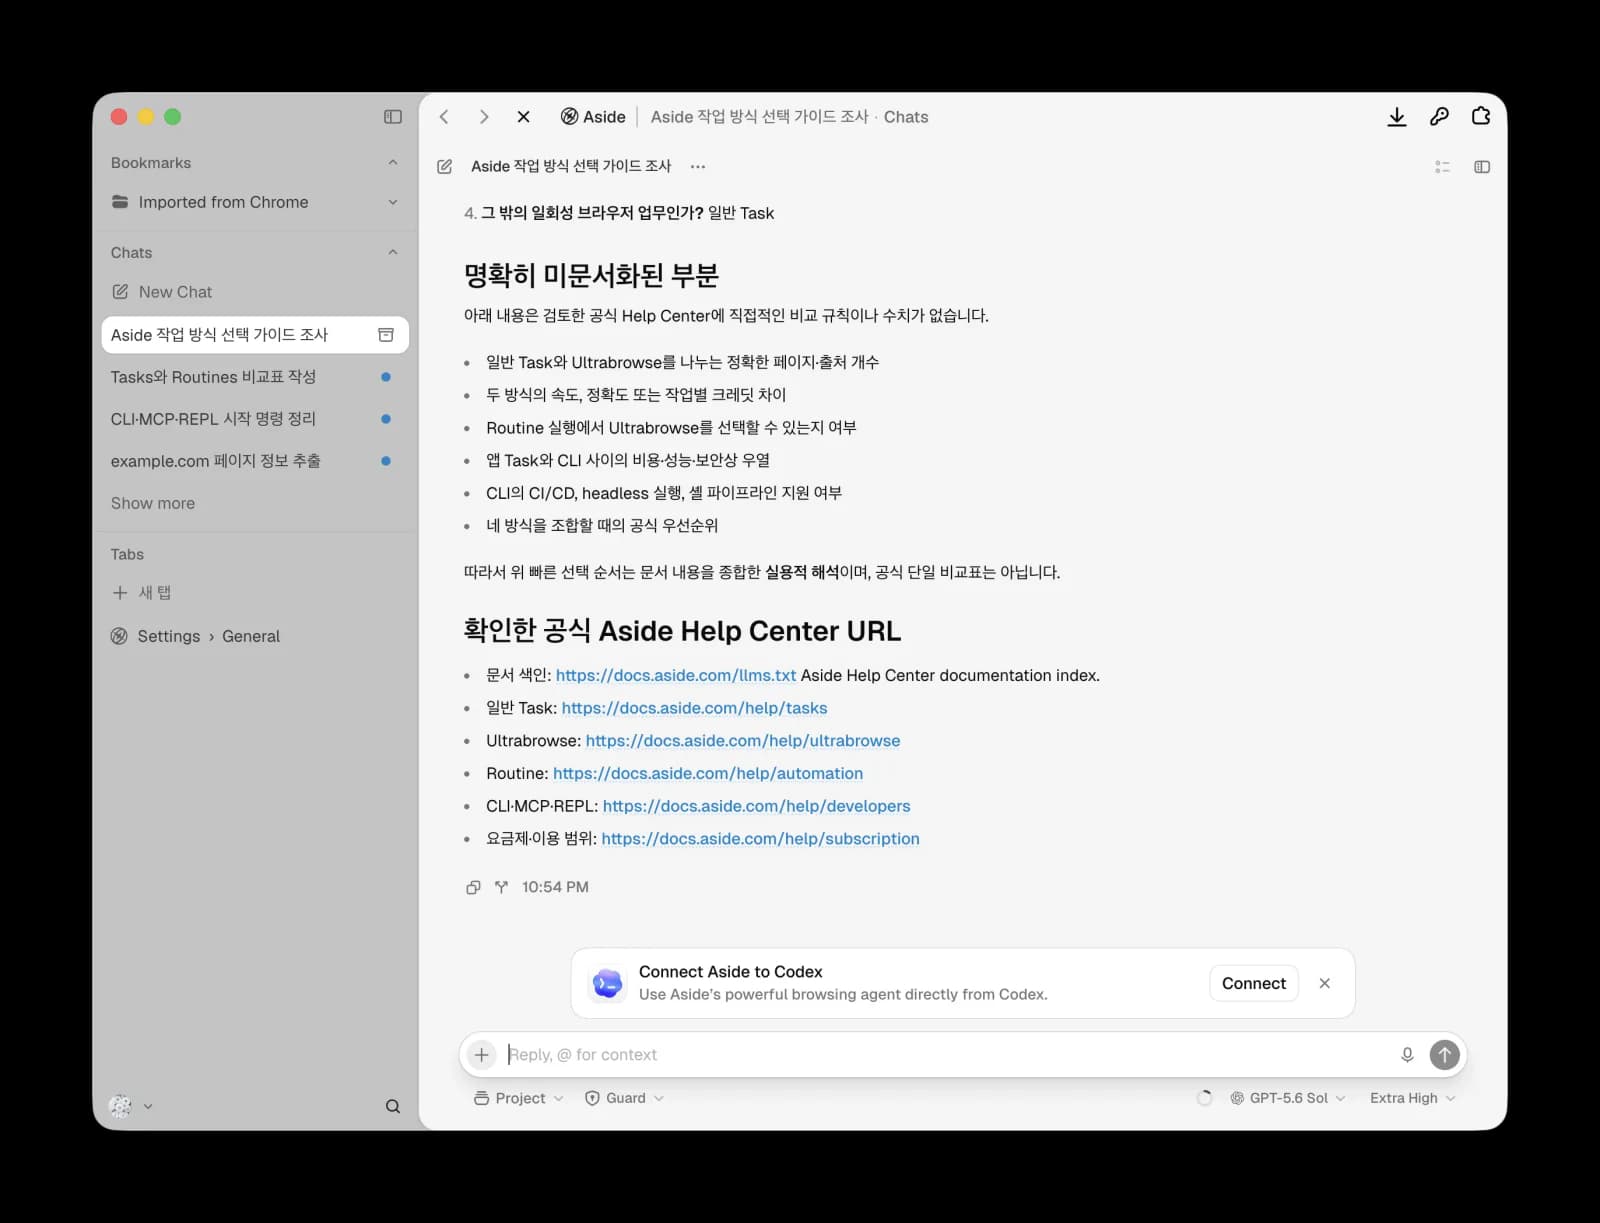
Task: Open the help/tasks link
Action: [694, 708]
